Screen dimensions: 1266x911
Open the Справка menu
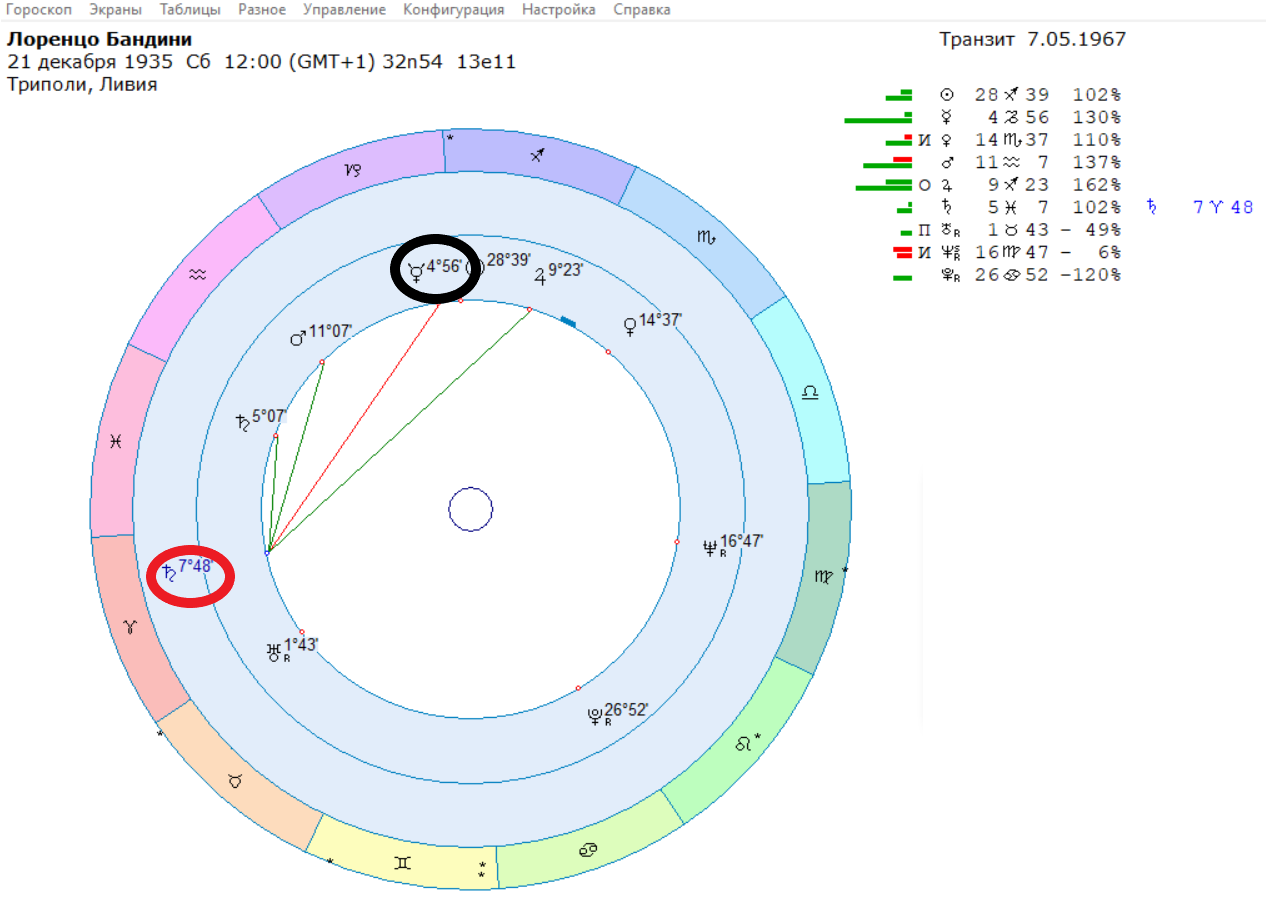(x=642, y=9)
